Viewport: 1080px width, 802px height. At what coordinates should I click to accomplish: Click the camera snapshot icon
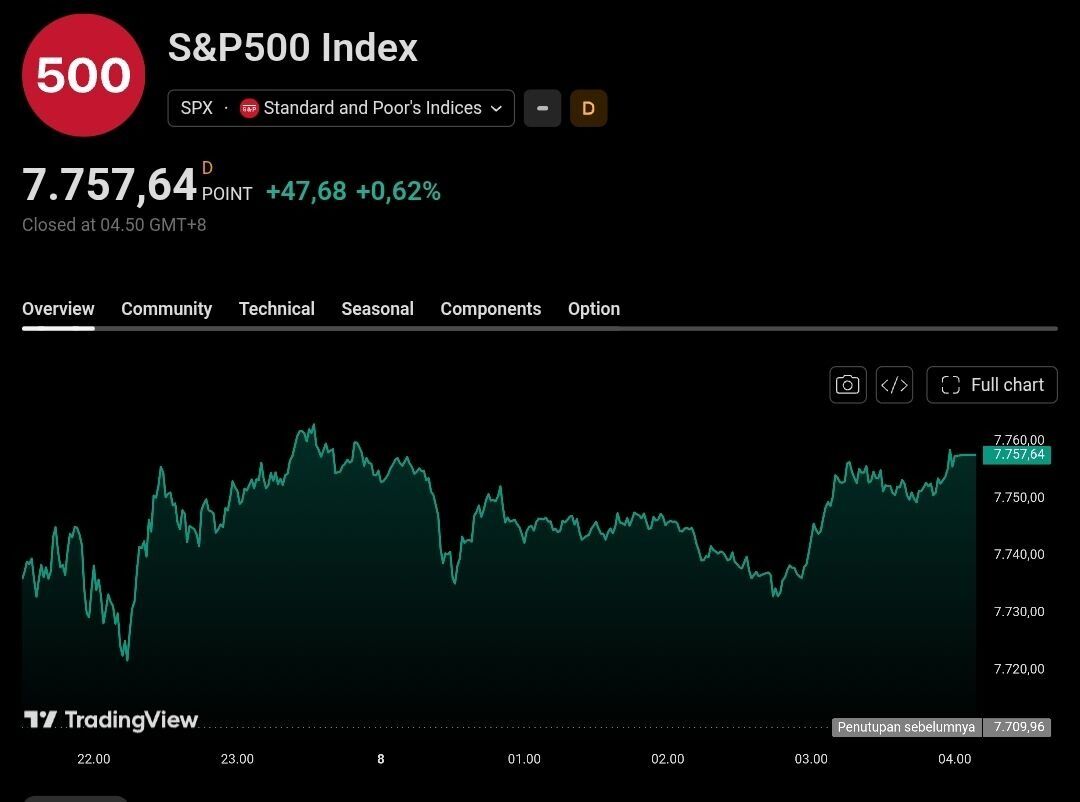[x=847, y=384]
